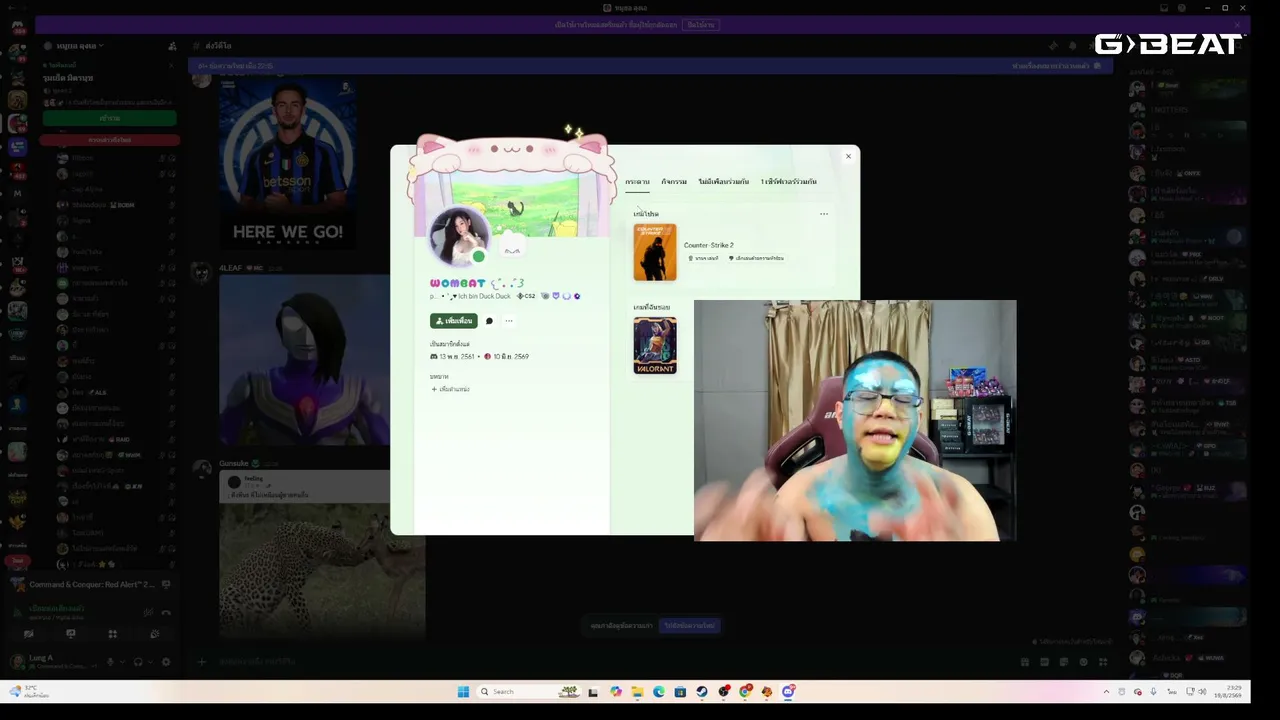Open the Valorant game cover thumbnail
Viewport: 1280px width, 720px height.
[x=655, y=346]
